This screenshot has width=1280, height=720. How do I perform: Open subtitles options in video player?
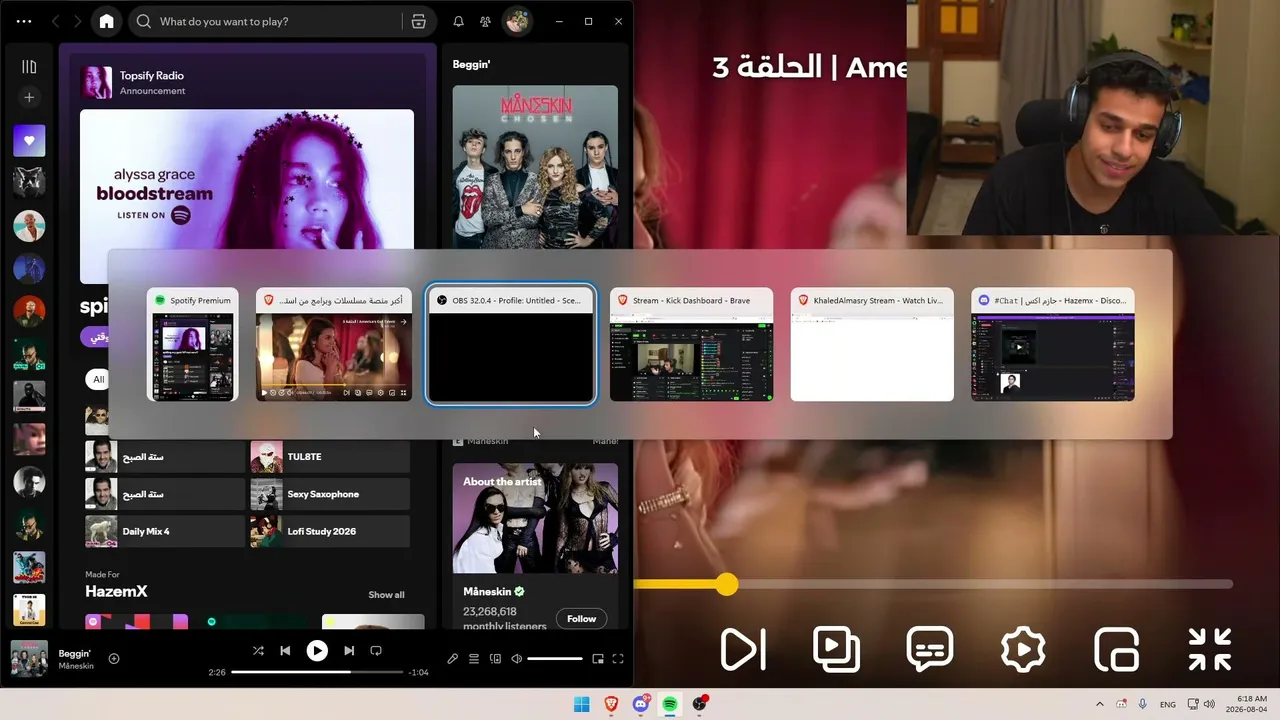coord(930,650)
